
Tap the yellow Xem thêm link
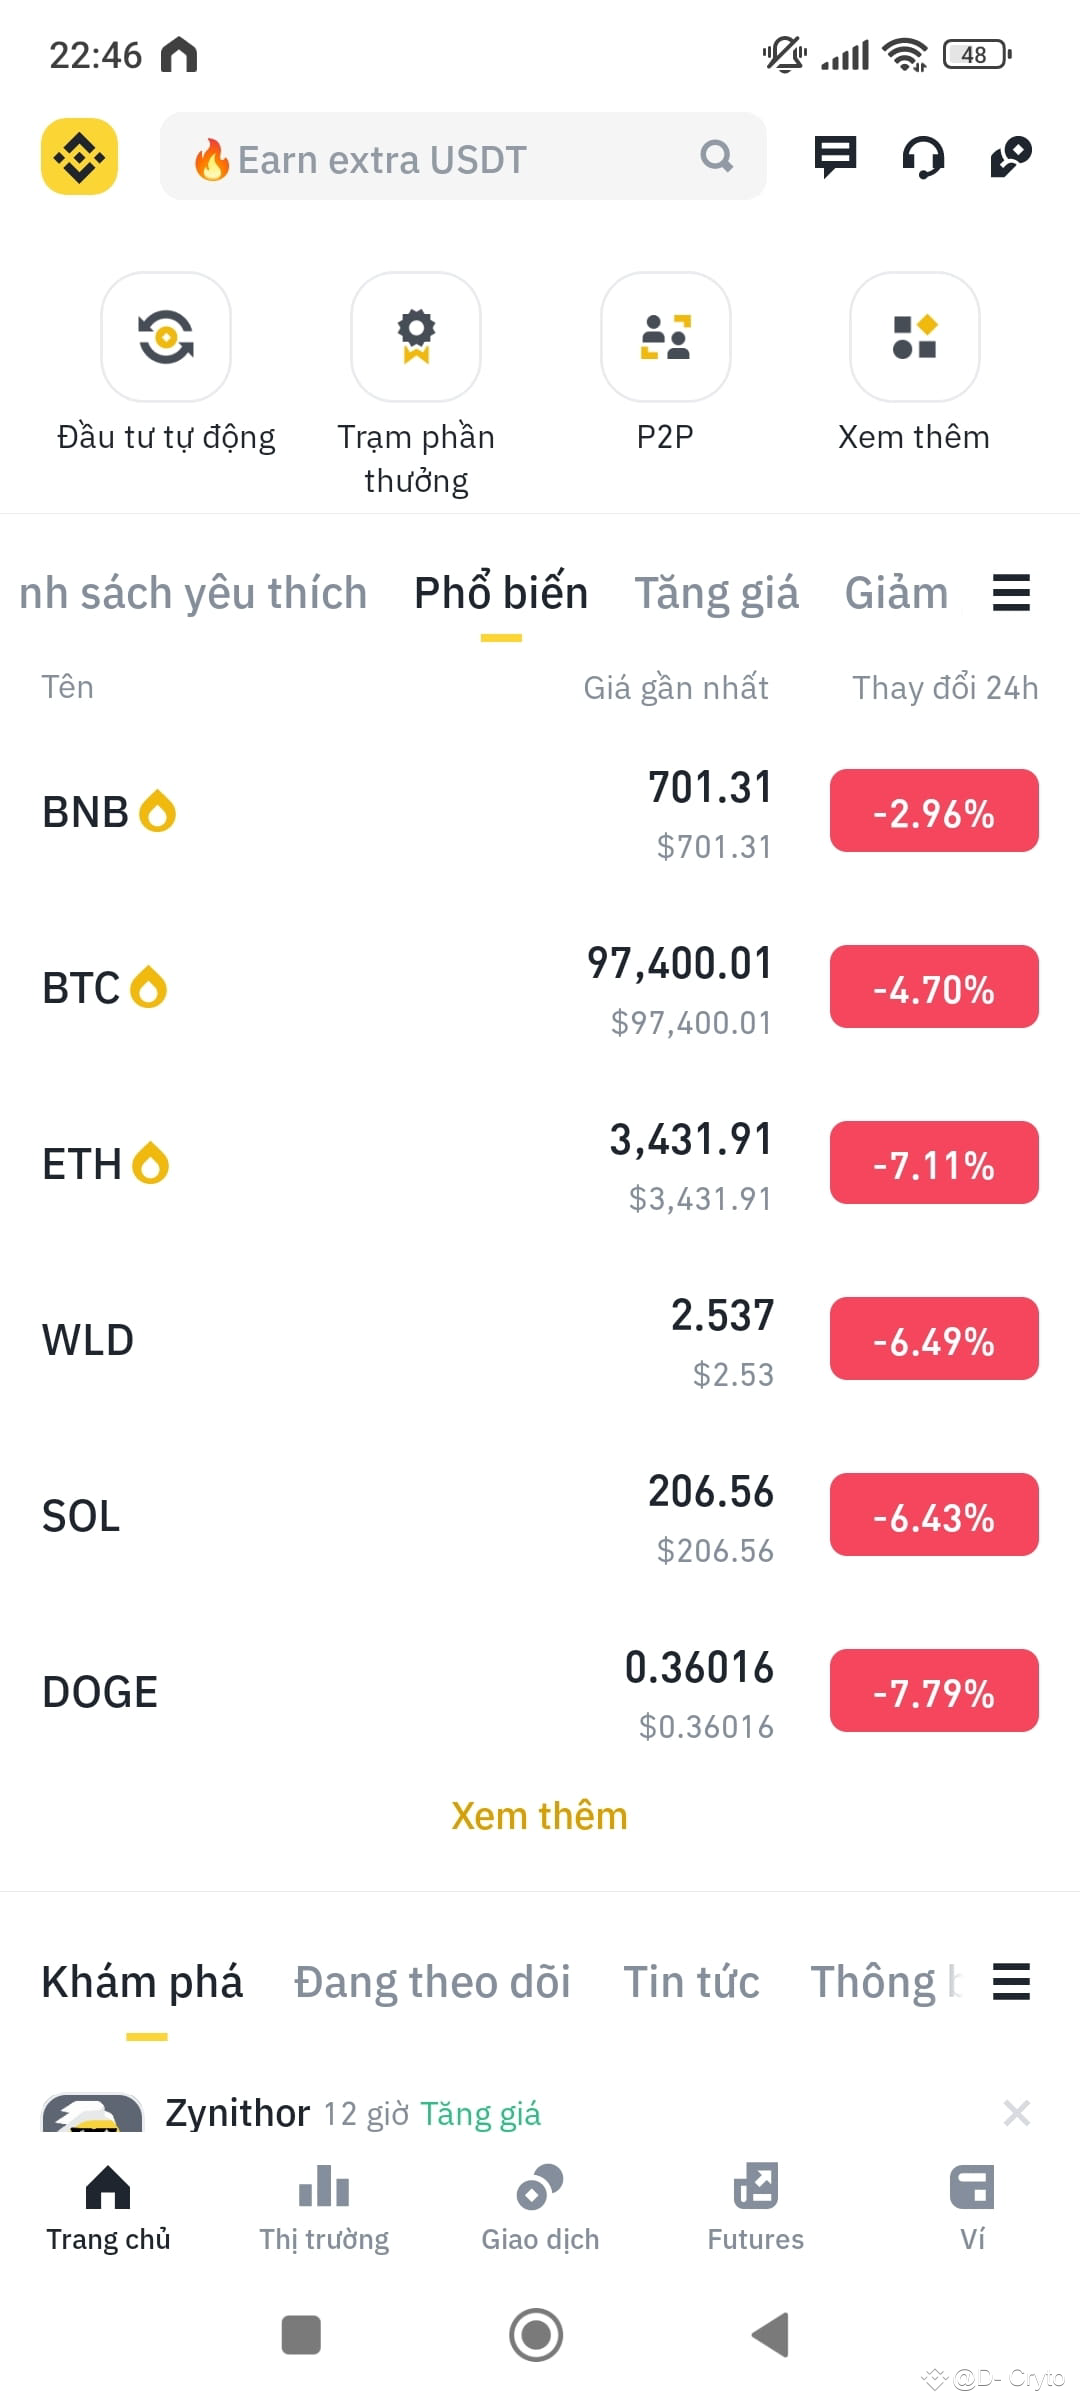[x=539, y=1815]
